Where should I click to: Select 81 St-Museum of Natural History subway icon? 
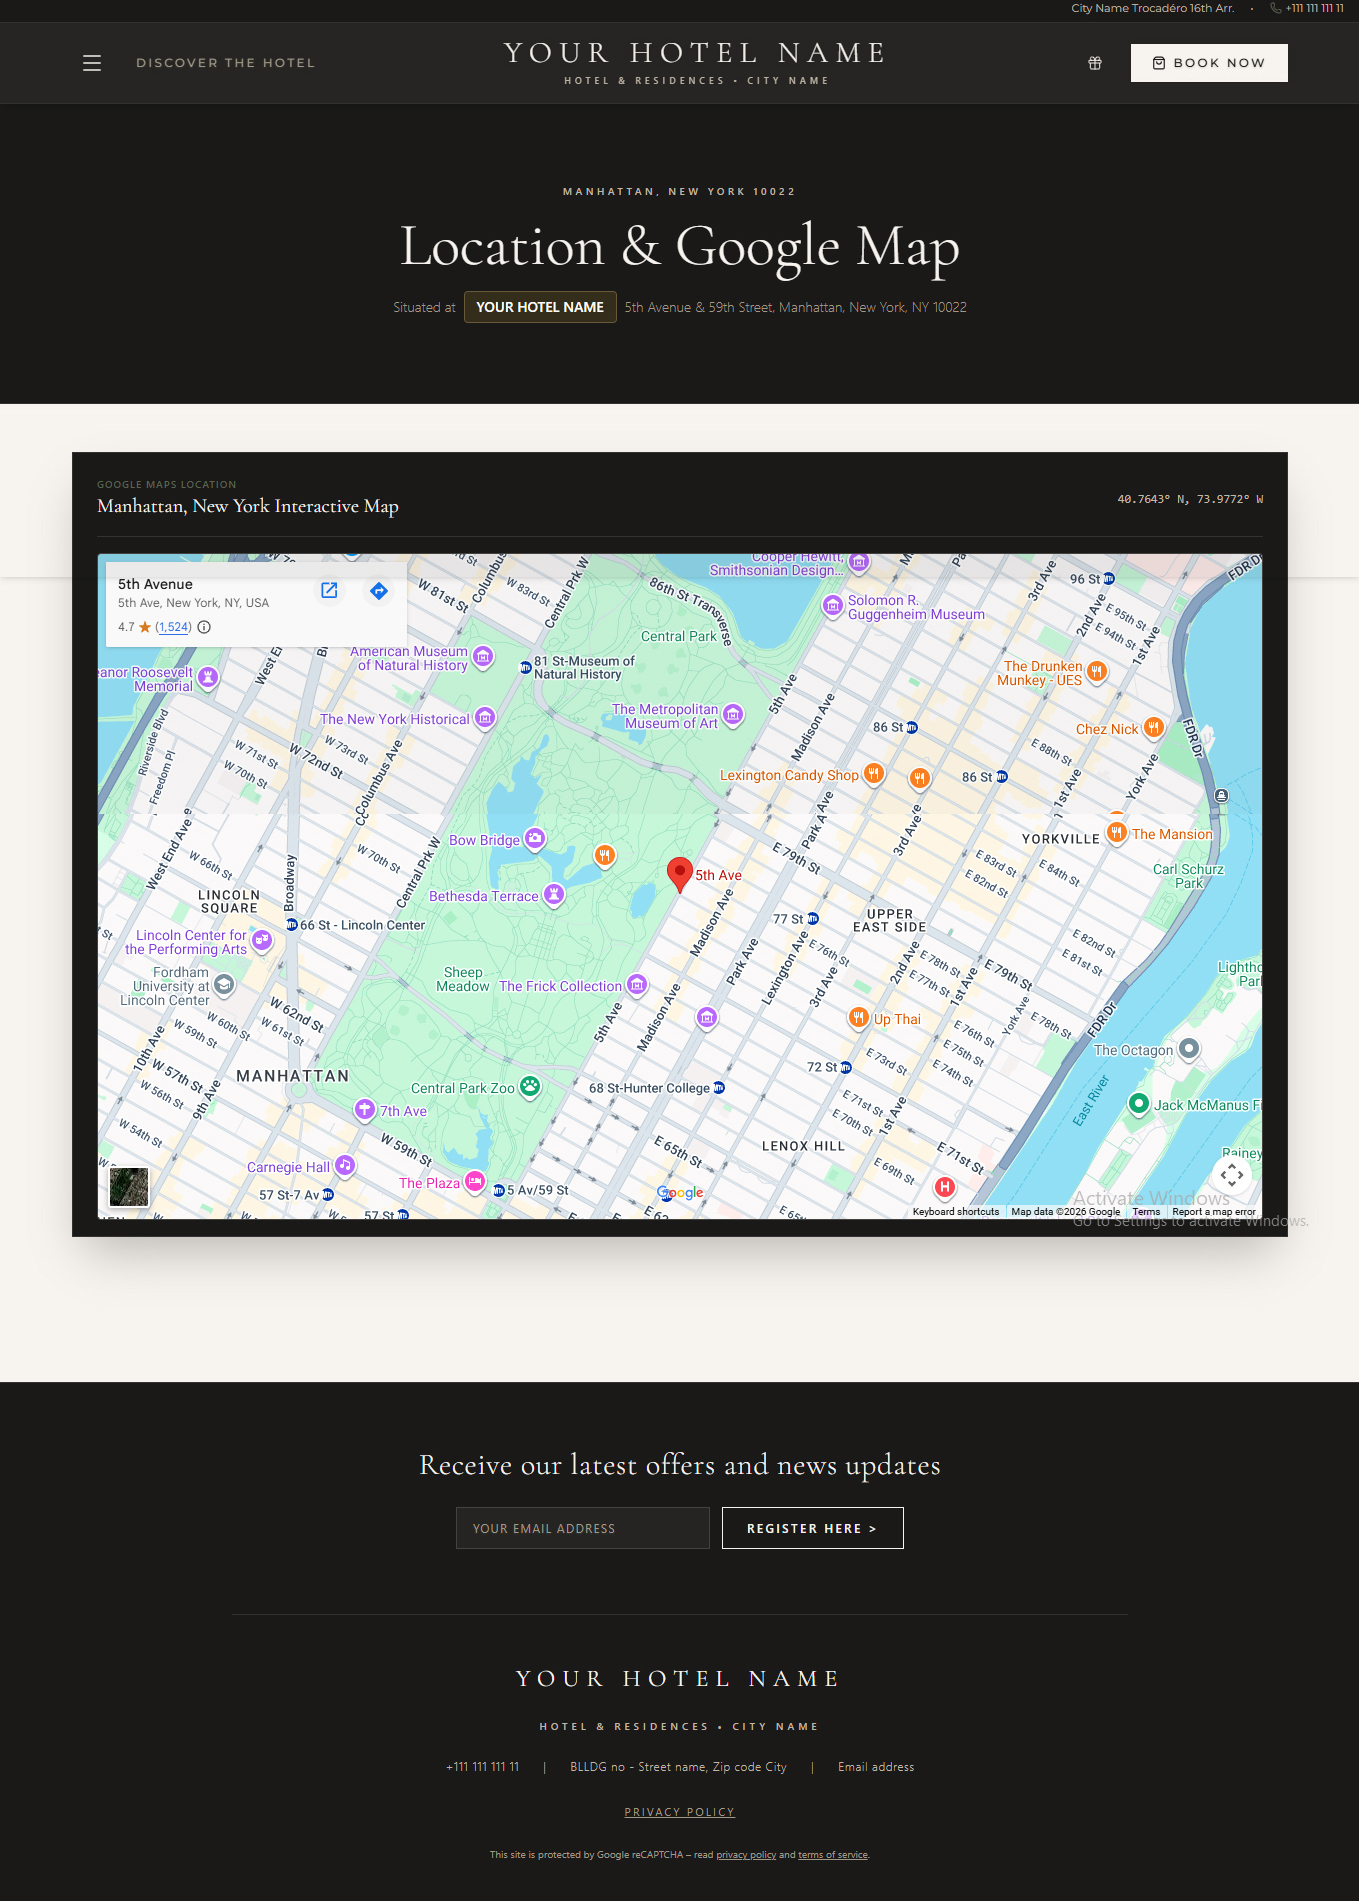click(526, 667)
